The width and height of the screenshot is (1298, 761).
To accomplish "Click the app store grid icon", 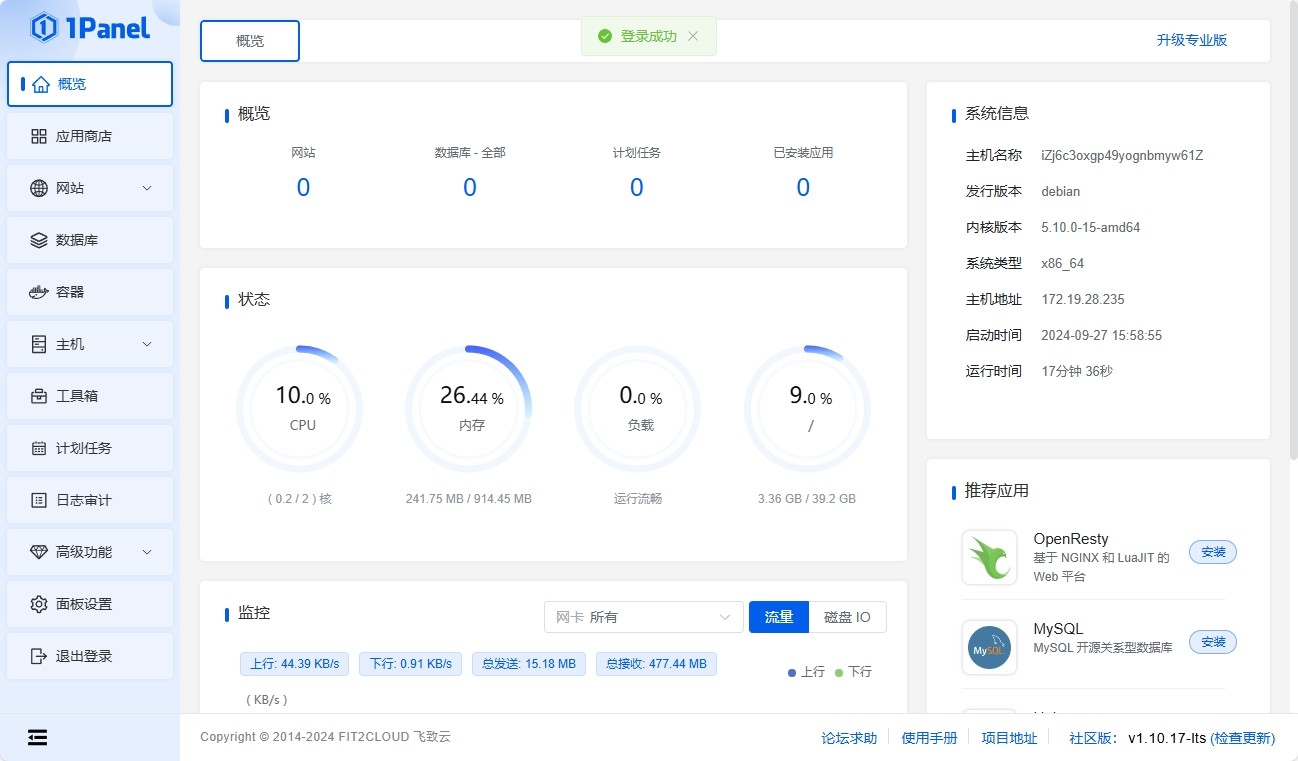I will pyautogui.click(x=39, y=136).
